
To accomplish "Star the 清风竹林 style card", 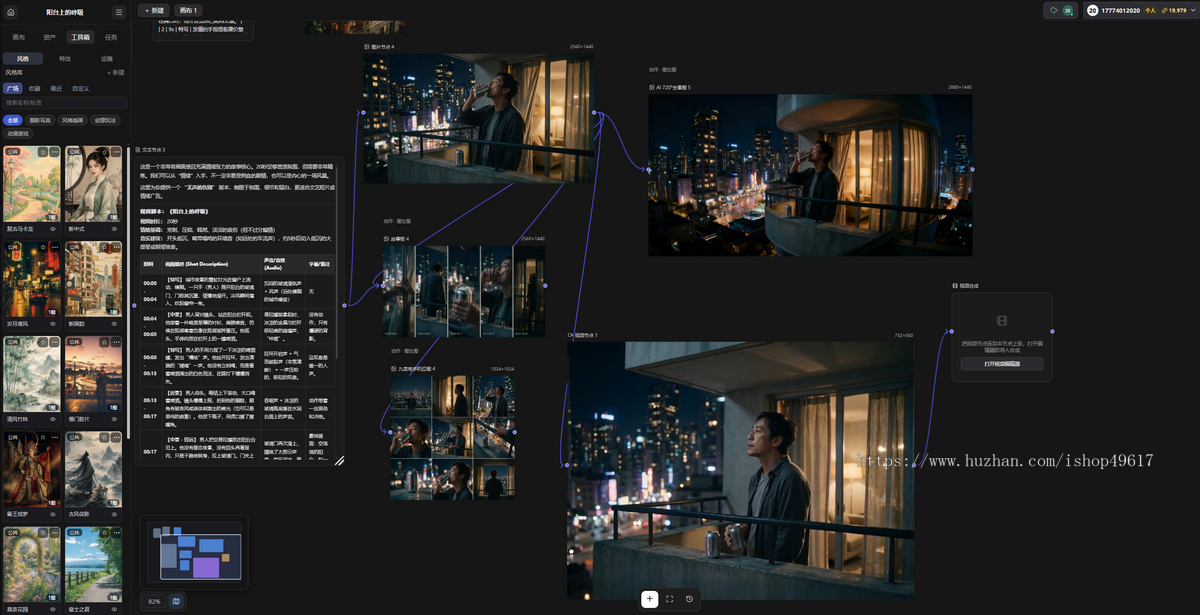I will 44,343.
